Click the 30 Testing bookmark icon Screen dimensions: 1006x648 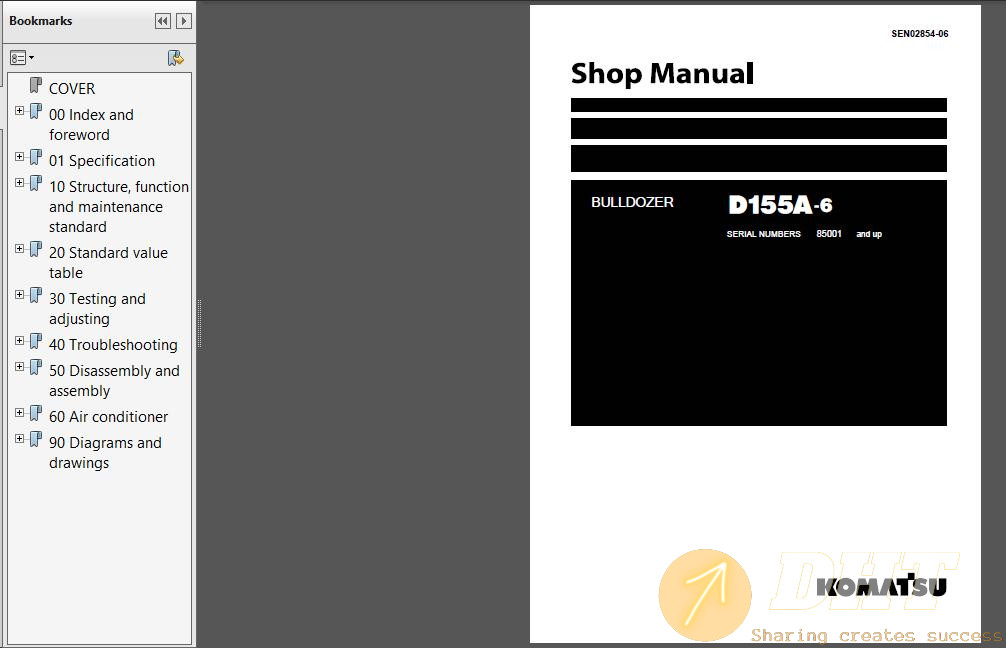(36, 296)
